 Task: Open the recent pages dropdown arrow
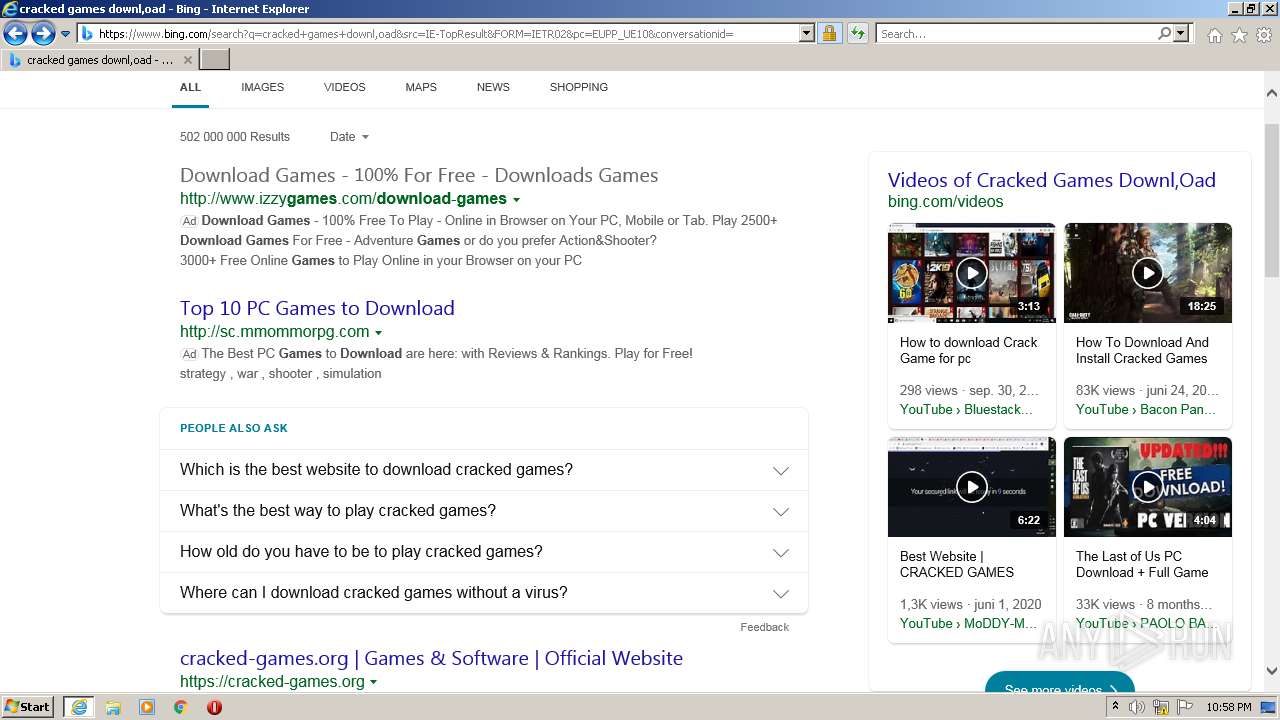[66, 34]
